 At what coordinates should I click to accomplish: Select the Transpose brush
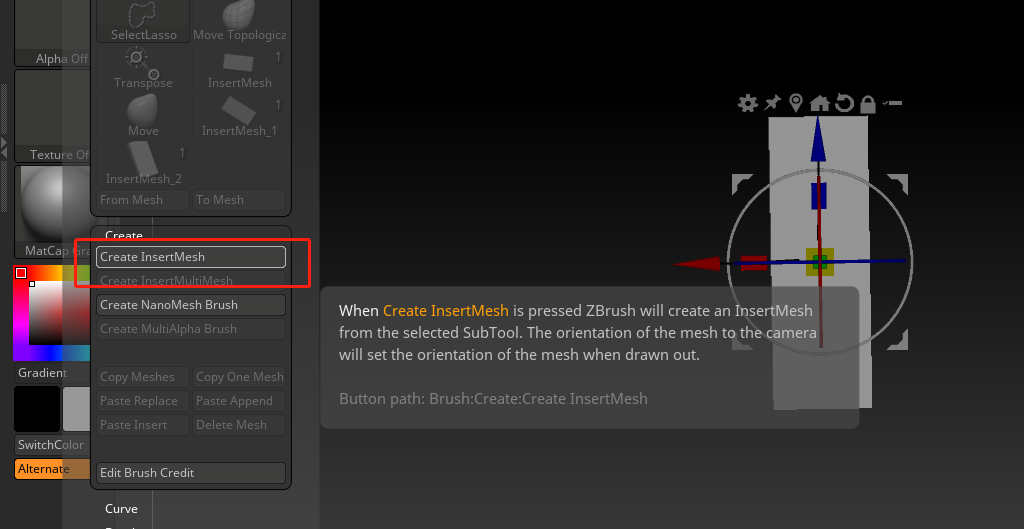tap(143, 68)
